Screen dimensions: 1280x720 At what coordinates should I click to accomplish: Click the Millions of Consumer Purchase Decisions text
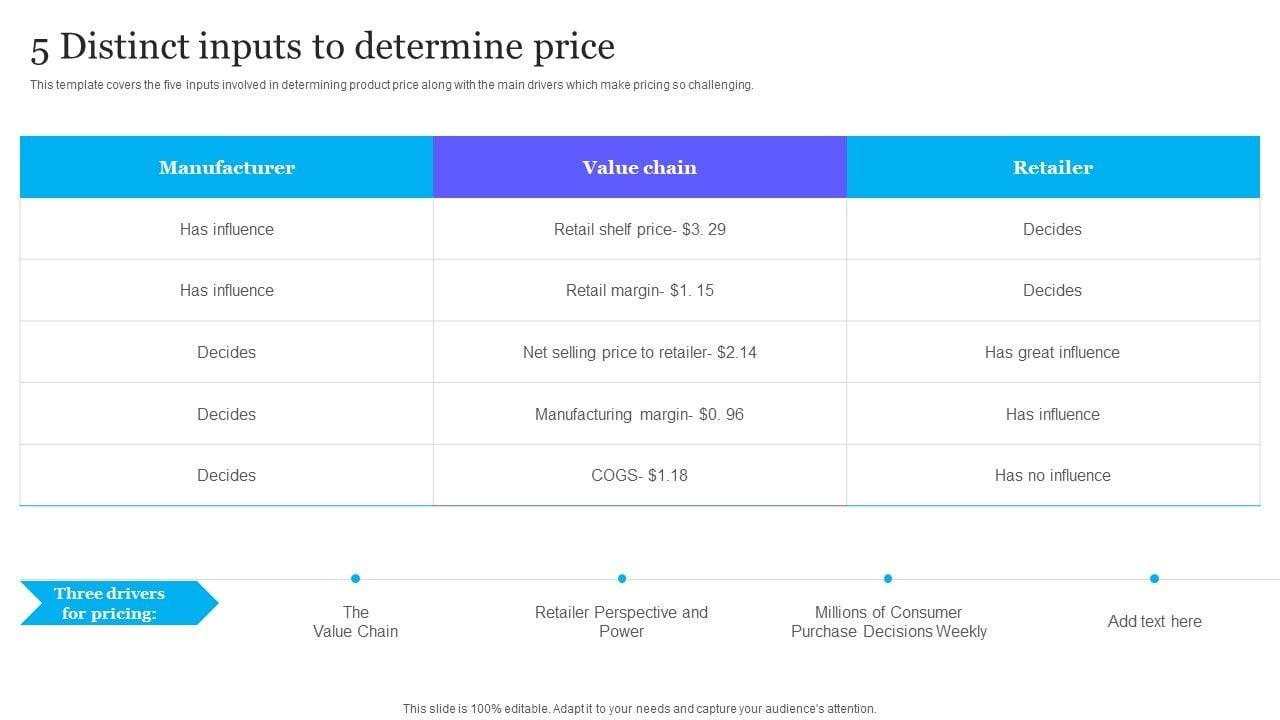[x=889, y=621]
